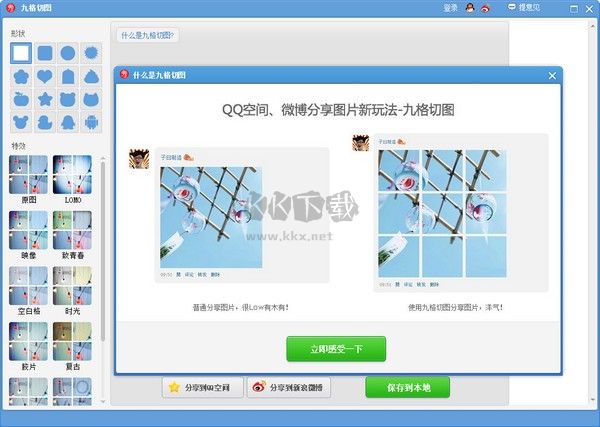Click the caption 普通分享图片，很Low有木有!
Viewport: 600px width, 427px height.
(241, 307)
